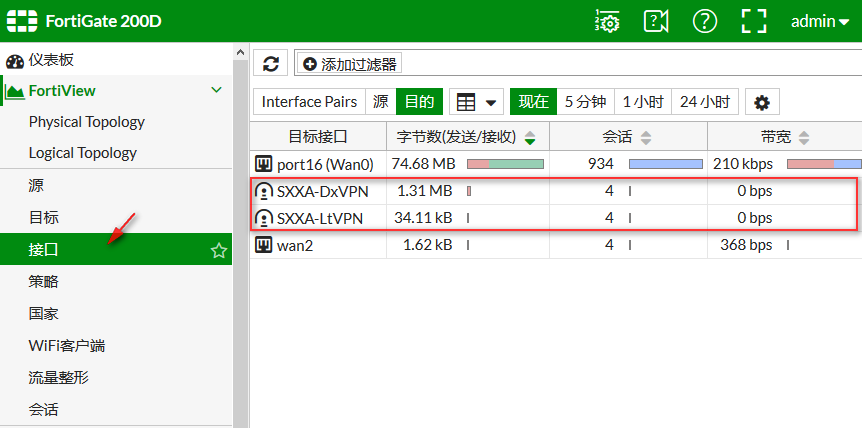Select the SXXA-LtVPN row
Image resolution: width=862 pixels, height=428 pixels.
[556, 218]
